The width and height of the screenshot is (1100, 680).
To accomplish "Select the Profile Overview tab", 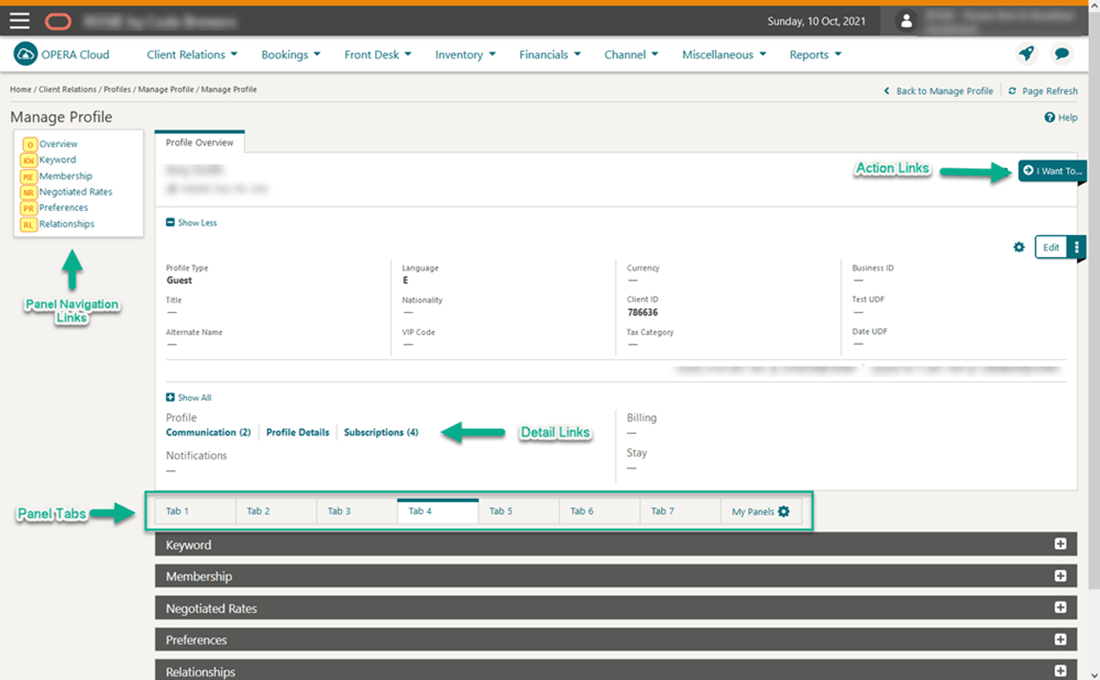I will (199, 143).
